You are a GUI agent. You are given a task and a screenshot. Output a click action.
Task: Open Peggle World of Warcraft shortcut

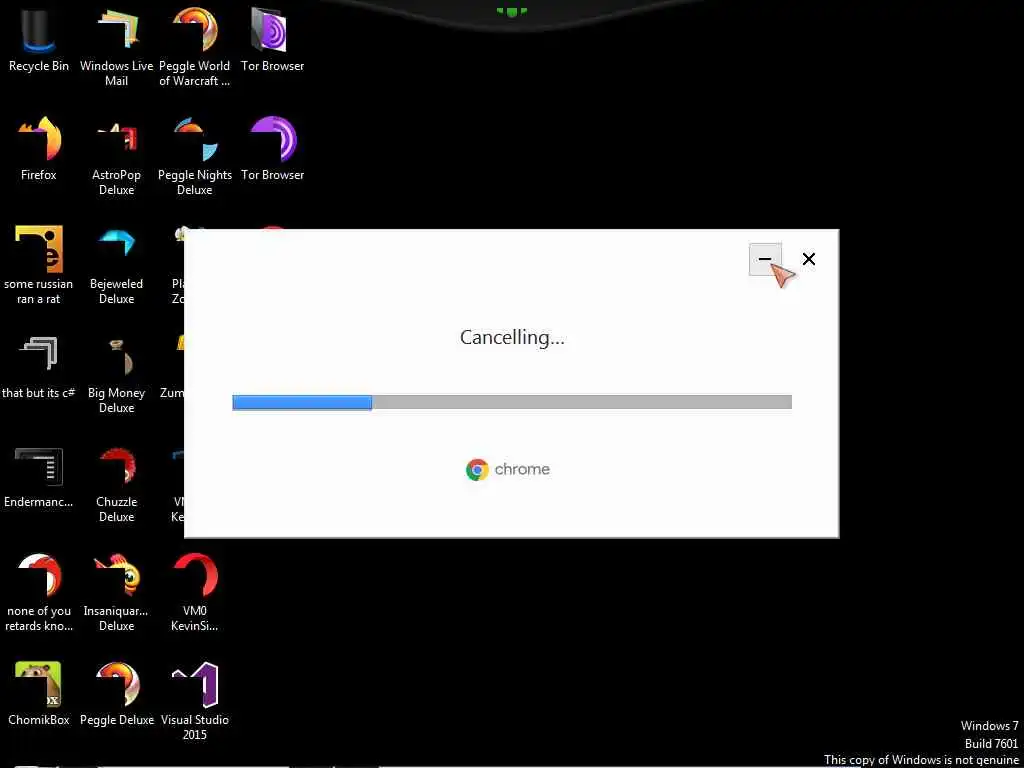(x=195, y=46)
